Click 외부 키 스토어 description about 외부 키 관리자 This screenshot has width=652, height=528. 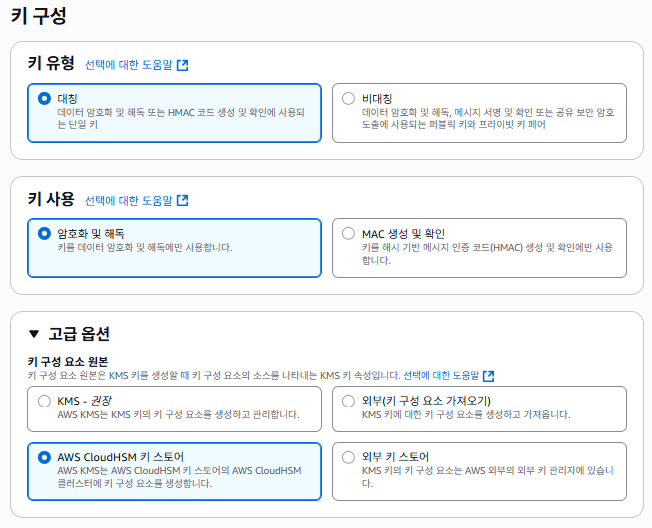coord(488,477)
